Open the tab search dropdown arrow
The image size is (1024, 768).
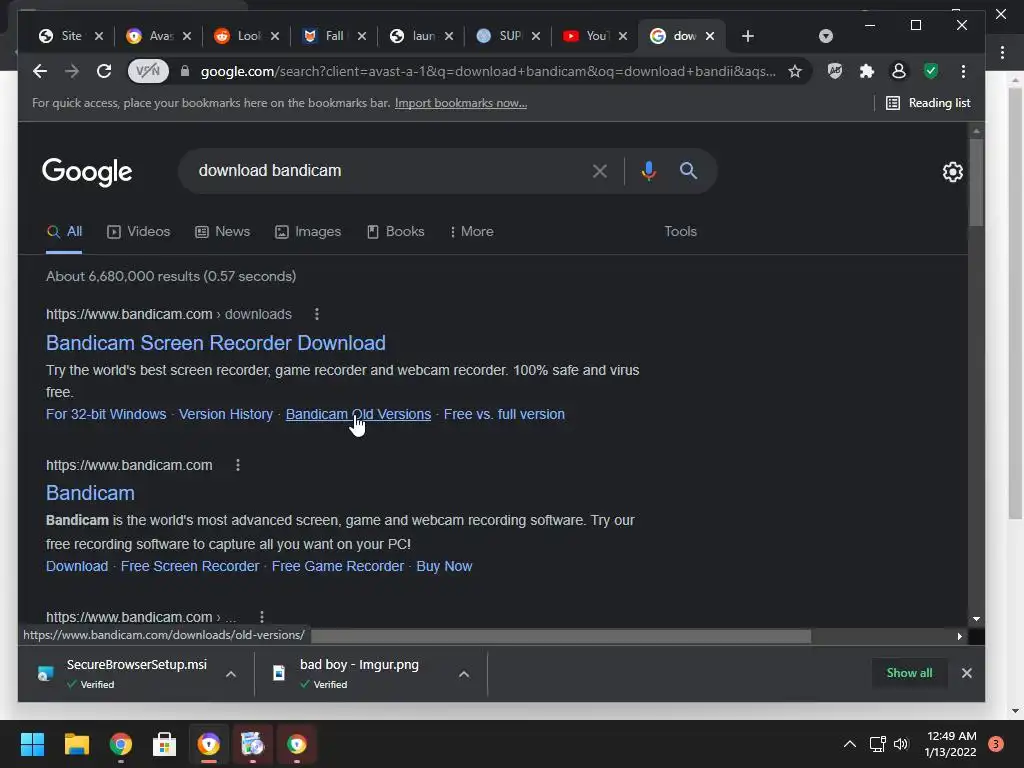click(x=825, y=36)
